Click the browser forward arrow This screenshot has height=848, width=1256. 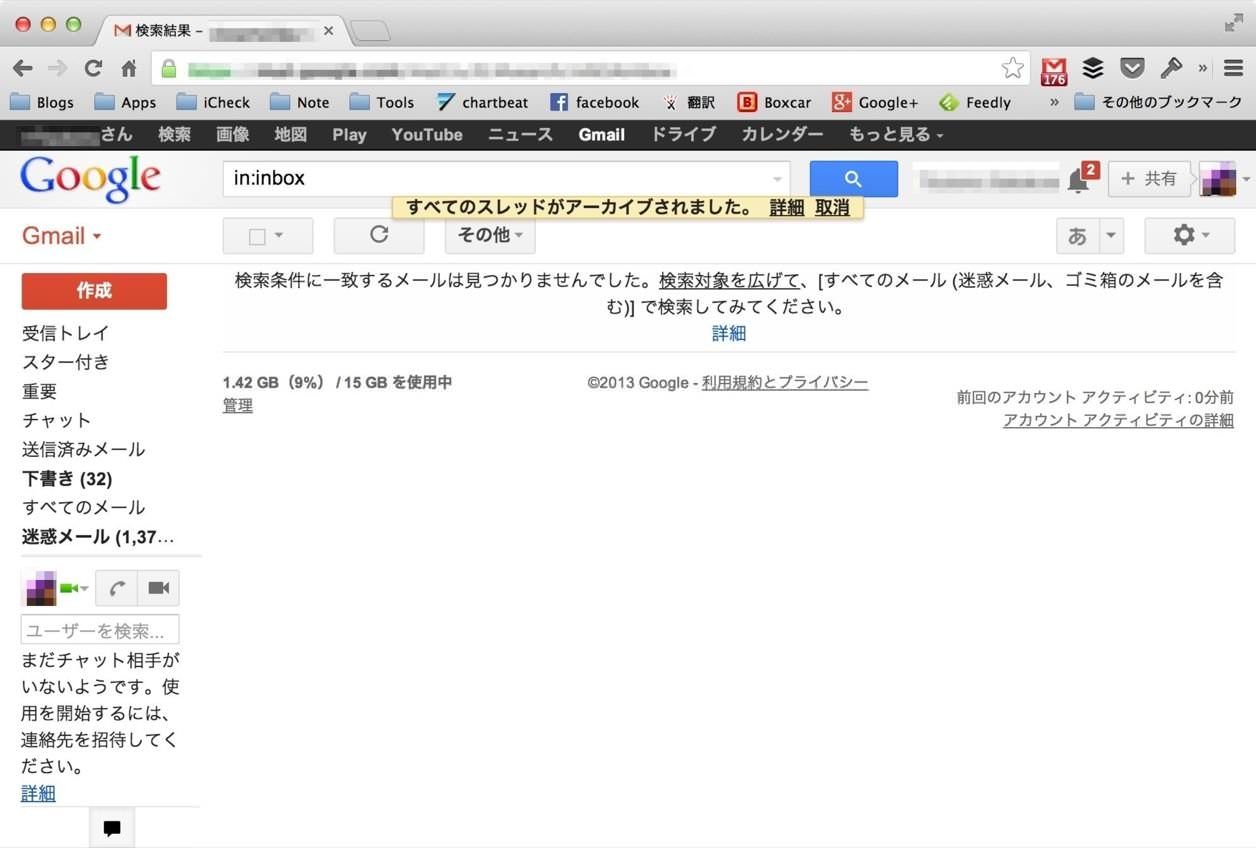(58, 68)
